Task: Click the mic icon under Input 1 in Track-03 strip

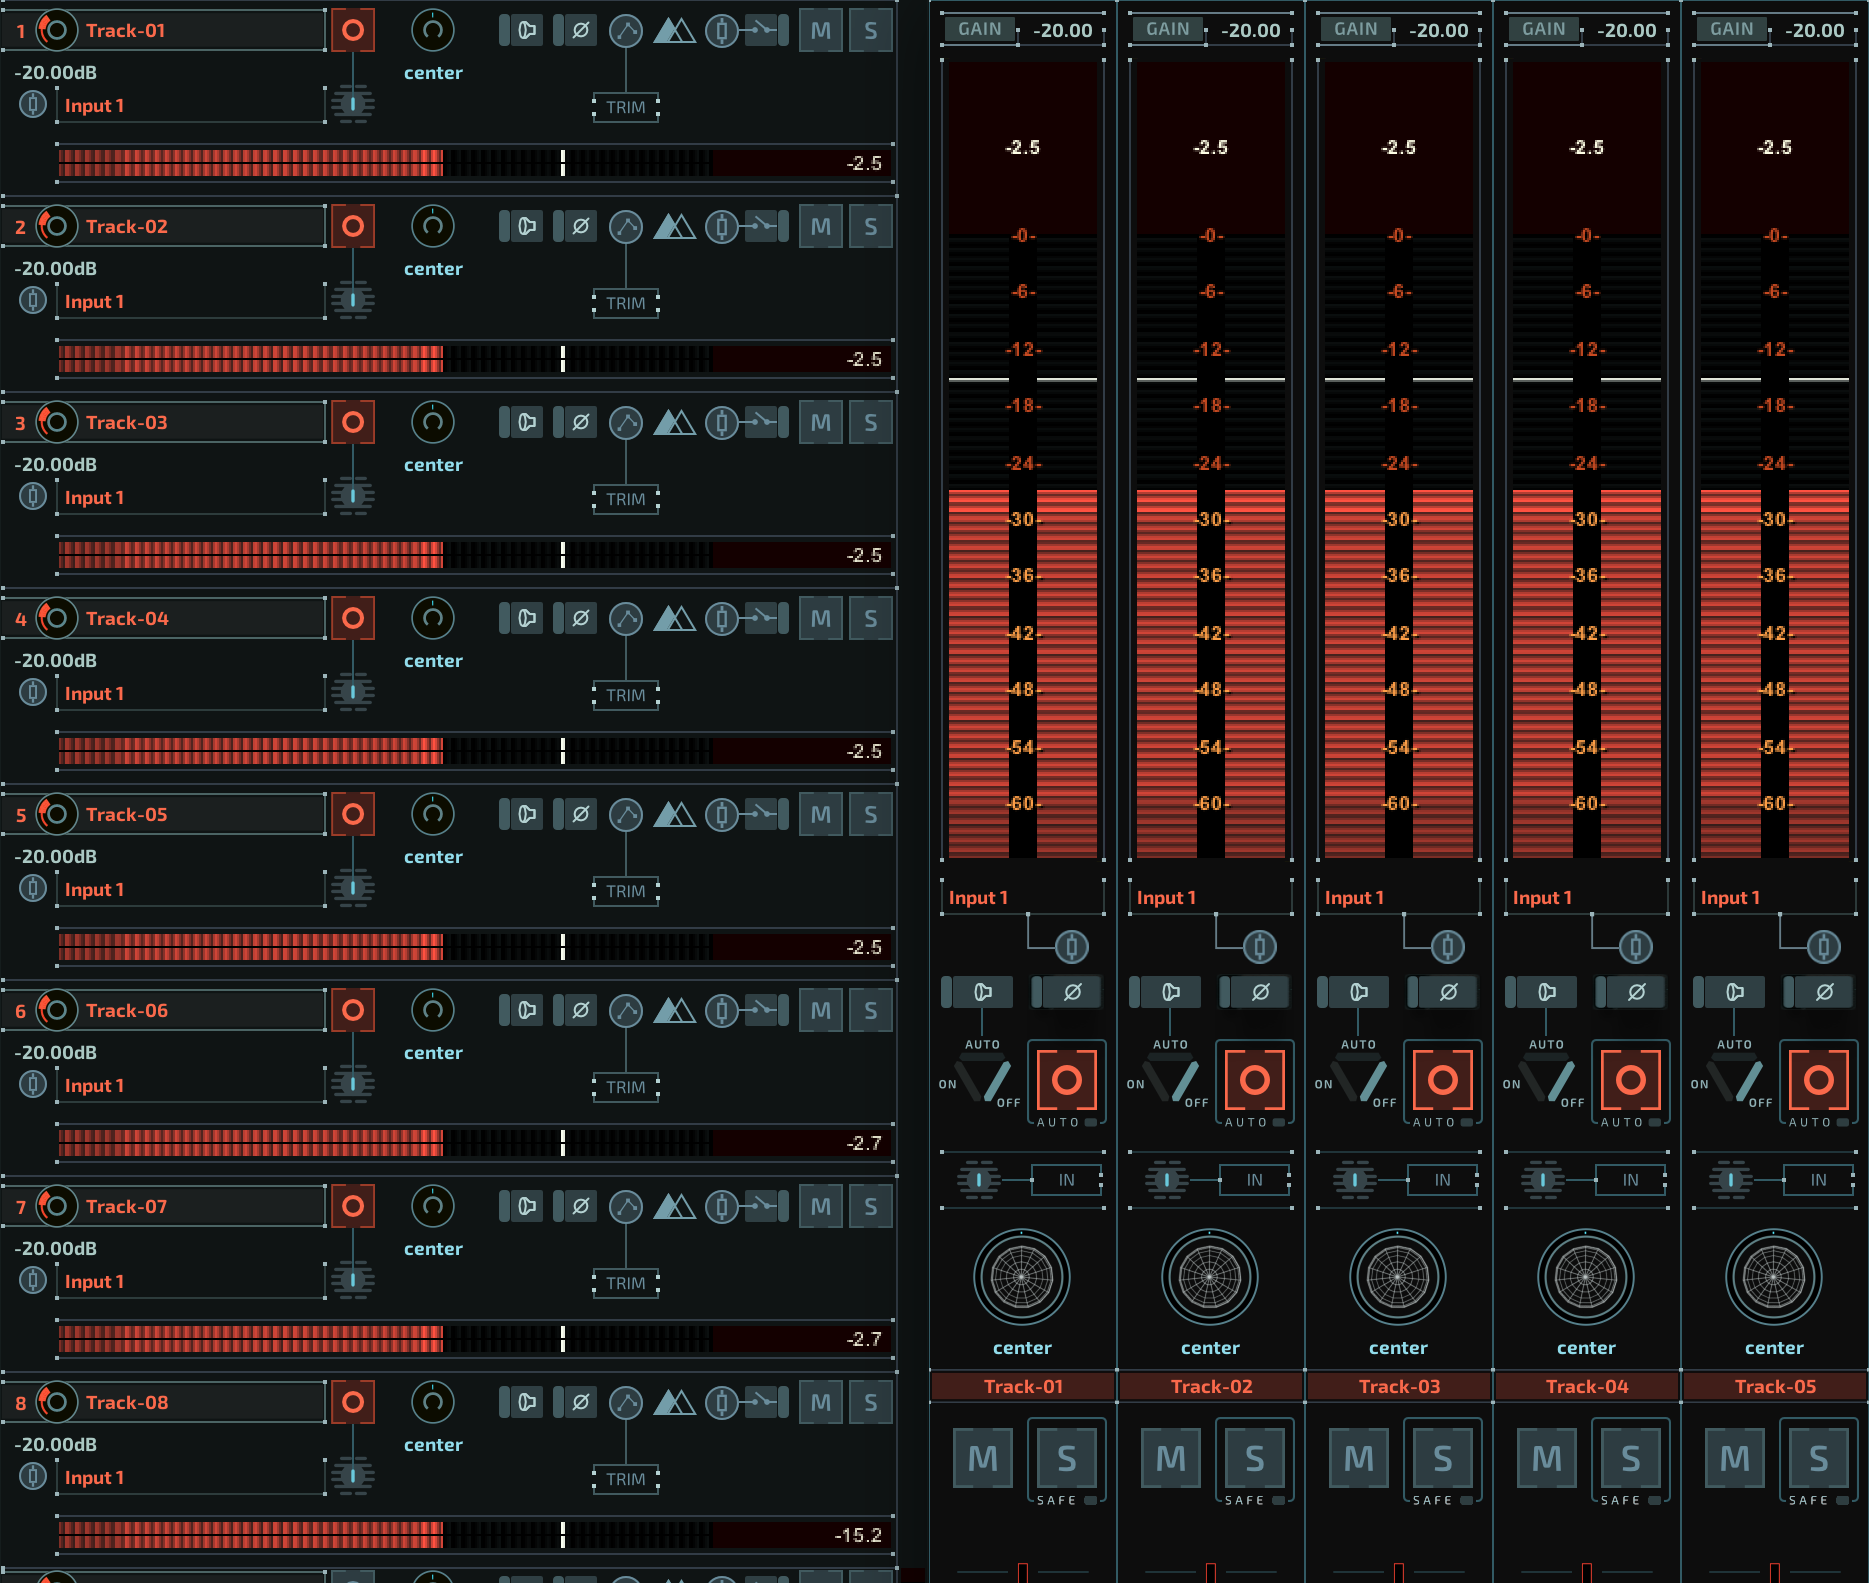Action: [1448, 946]
